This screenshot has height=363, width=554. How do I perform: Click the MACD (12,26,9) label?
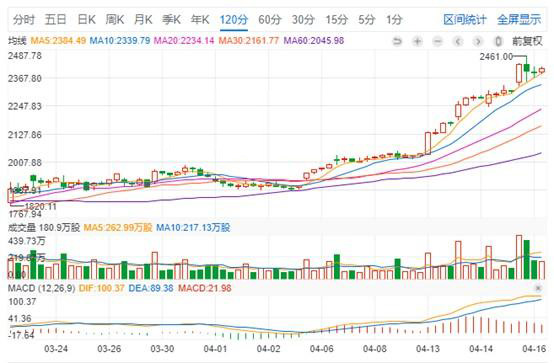pyautogui.click(x=41, y=288)
